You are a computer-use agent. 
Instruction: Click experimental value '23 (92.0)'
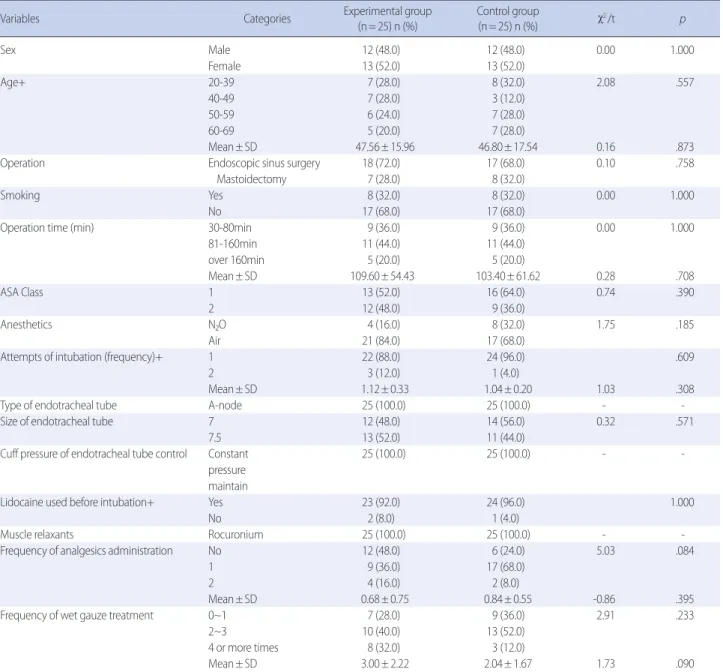point(381,502)
